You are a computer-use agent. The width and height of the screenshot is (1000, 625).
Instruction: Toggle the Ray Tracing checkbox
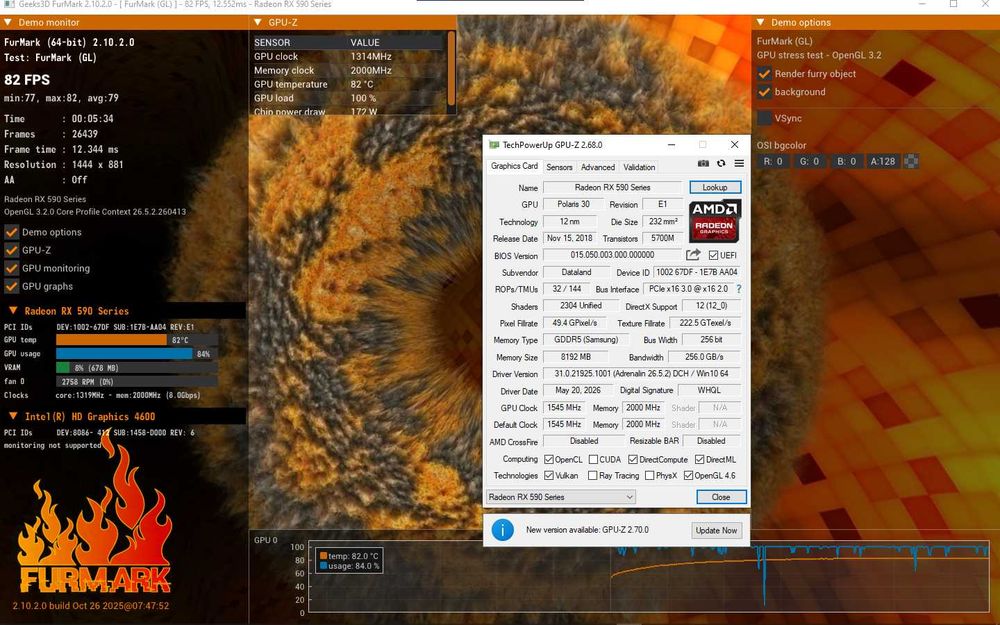(592, 476)
